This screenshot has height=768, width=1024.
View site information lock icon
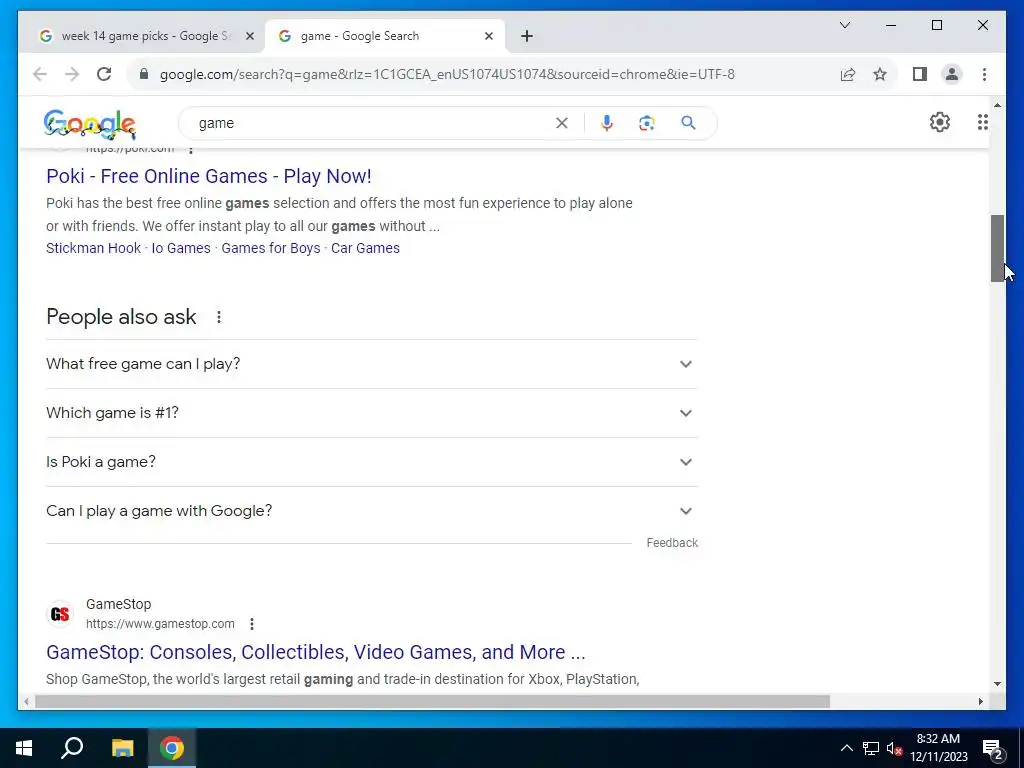[144, 74]
